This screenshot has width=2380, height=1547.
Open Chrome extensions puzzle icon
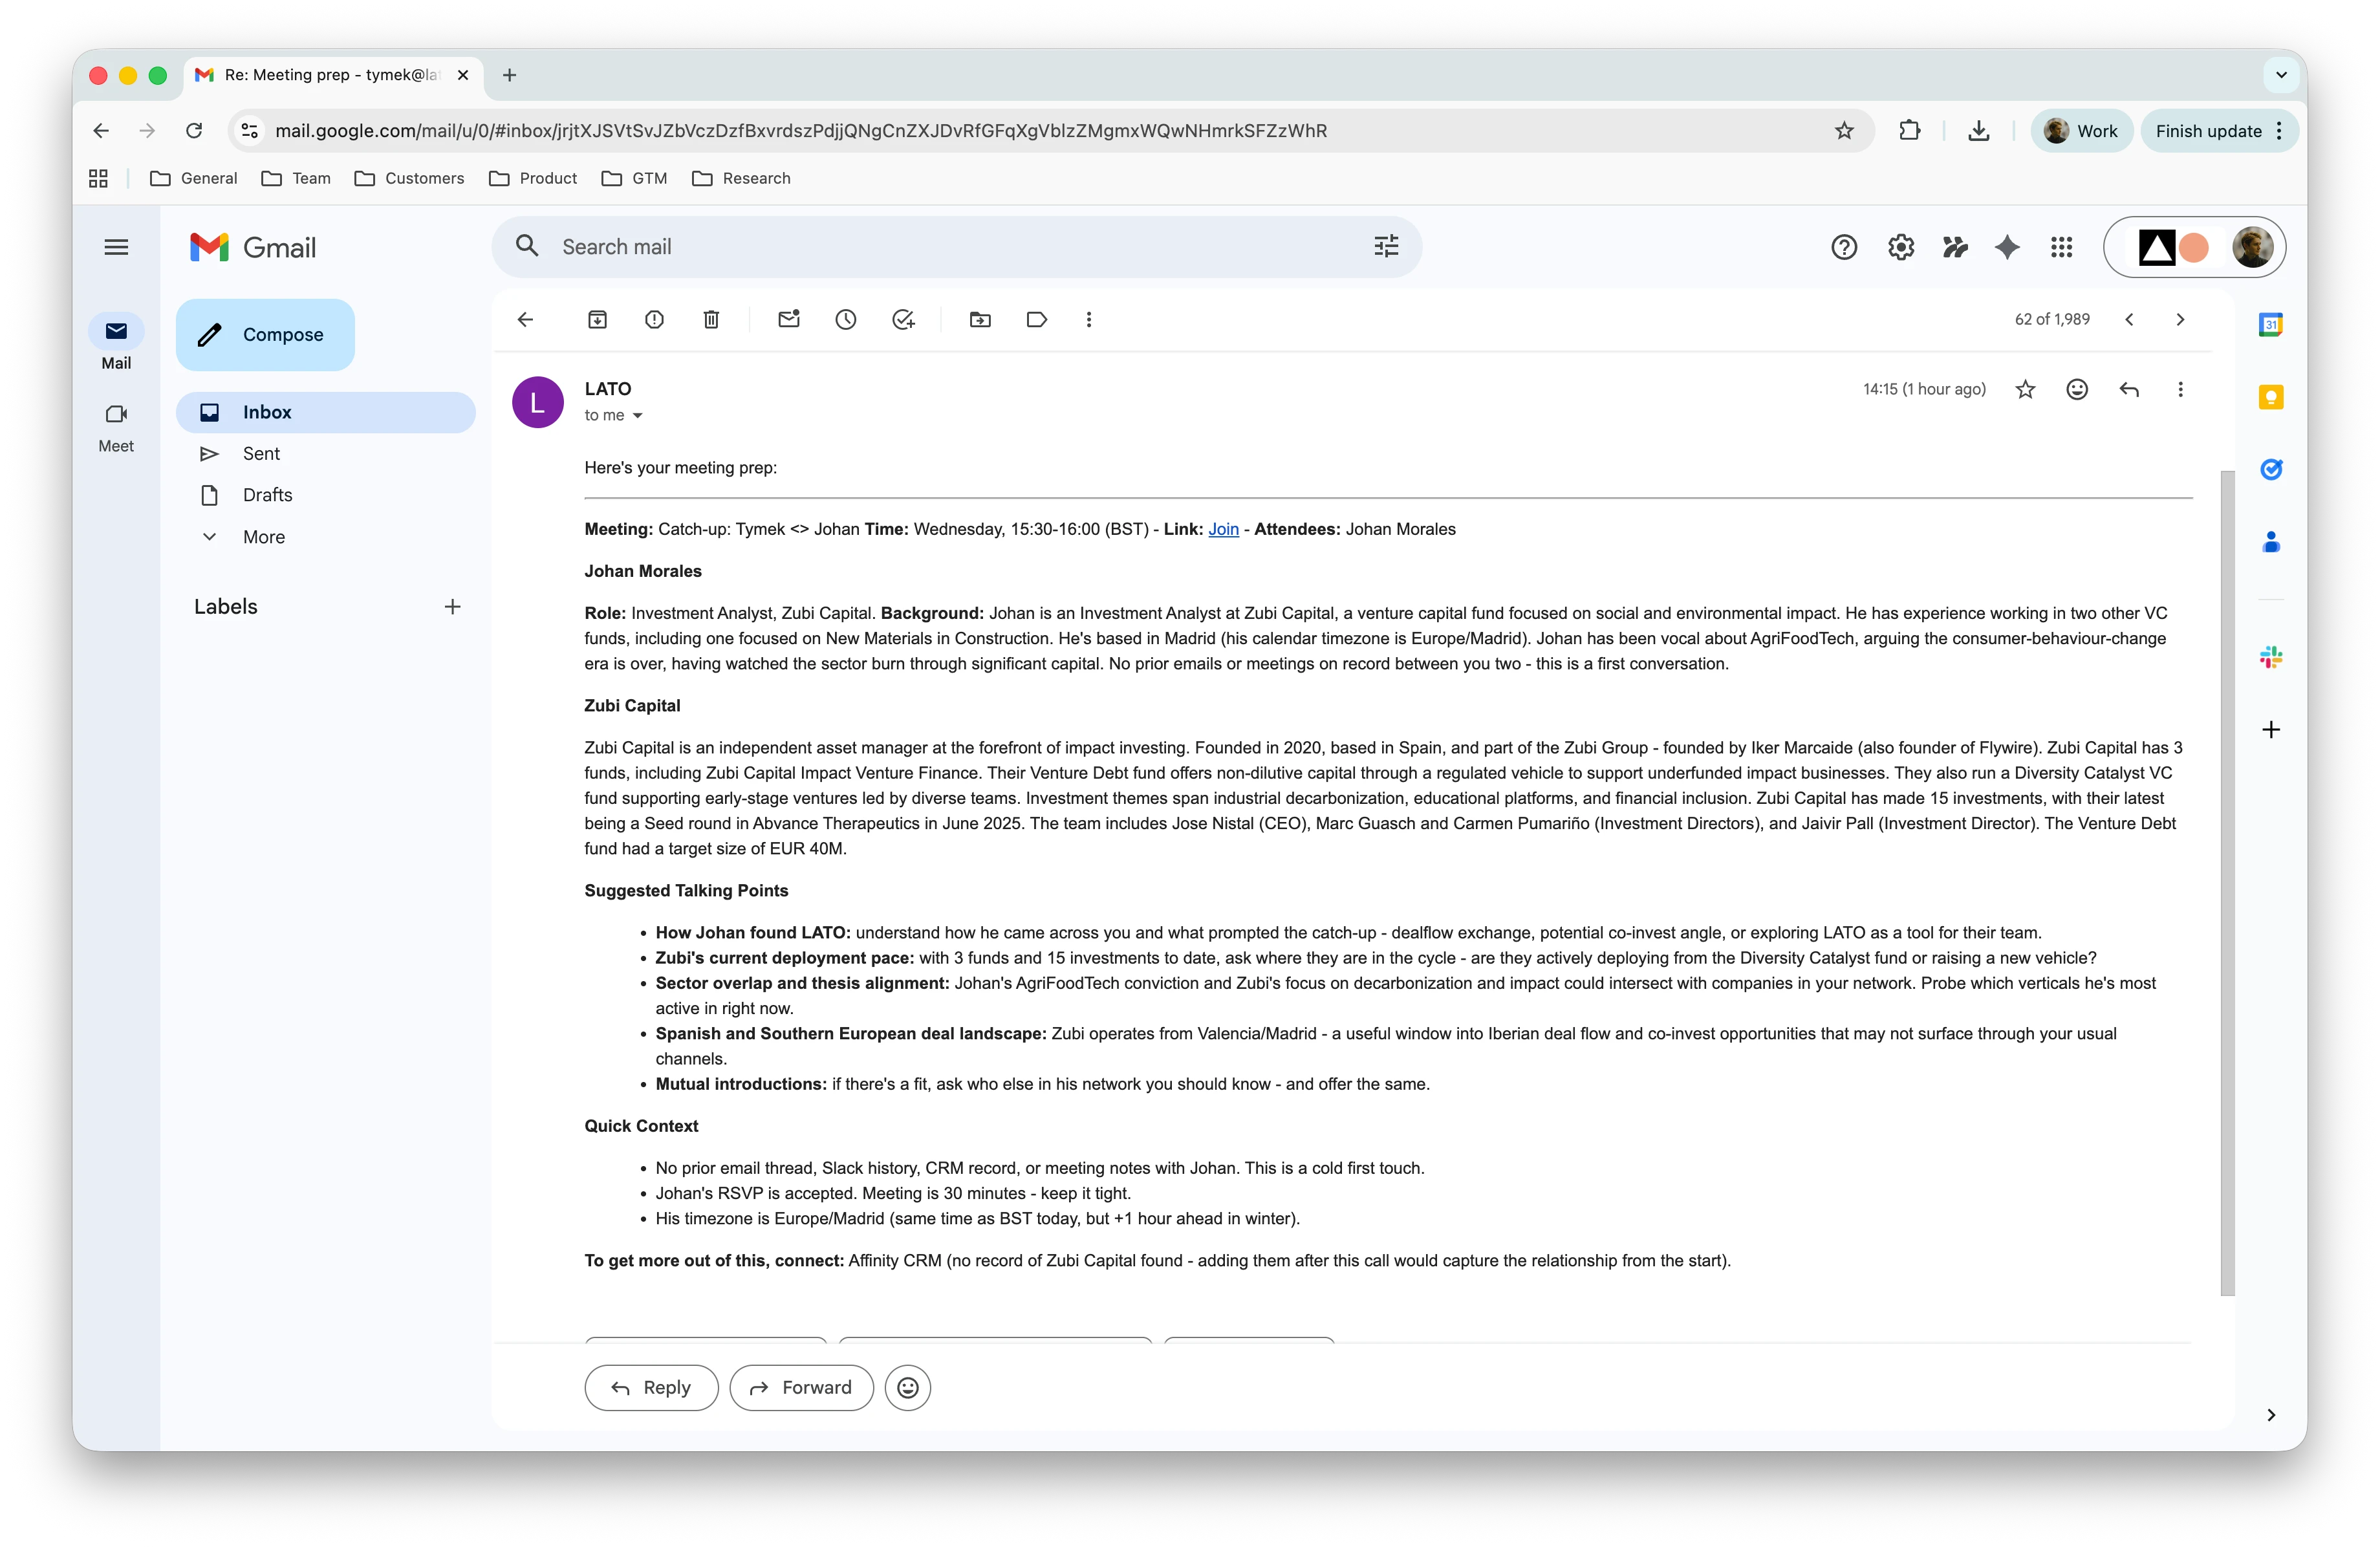1909,131
